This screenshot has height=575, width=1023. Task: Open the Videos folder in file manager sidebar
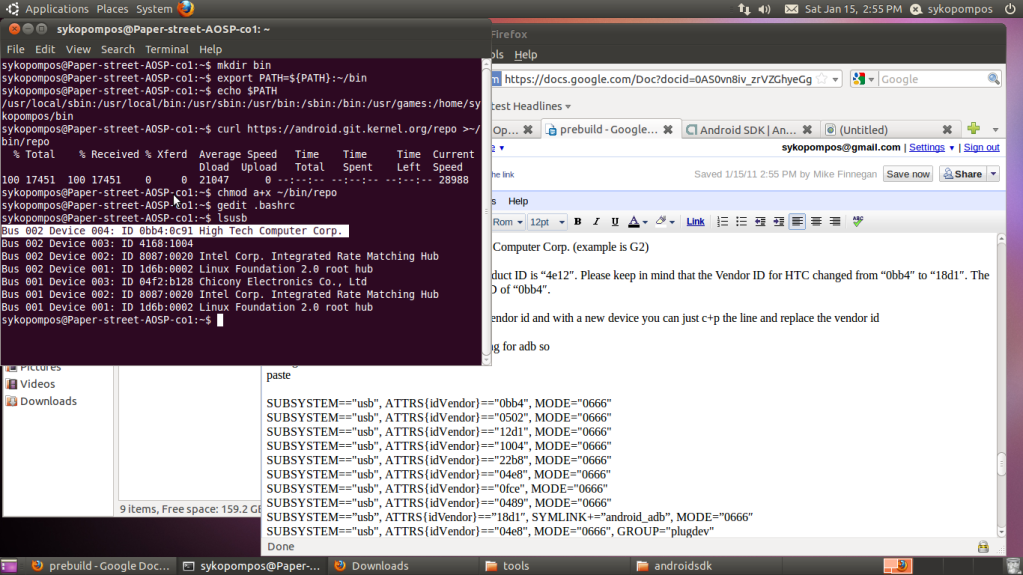pos(30,384)
